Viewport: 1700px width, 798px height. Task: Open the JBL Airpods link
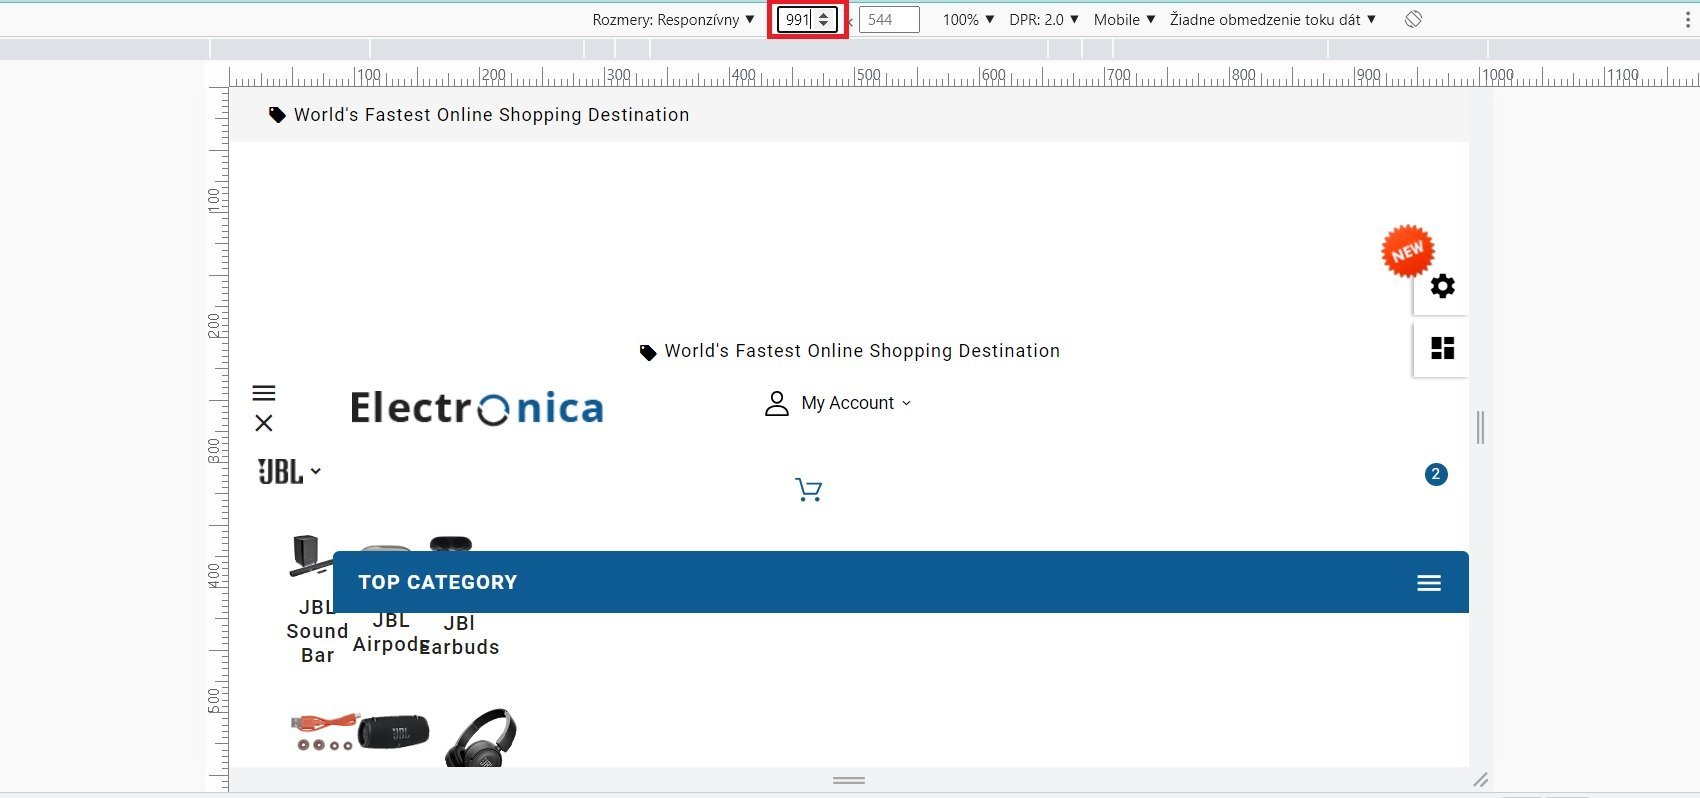point(391,632)
